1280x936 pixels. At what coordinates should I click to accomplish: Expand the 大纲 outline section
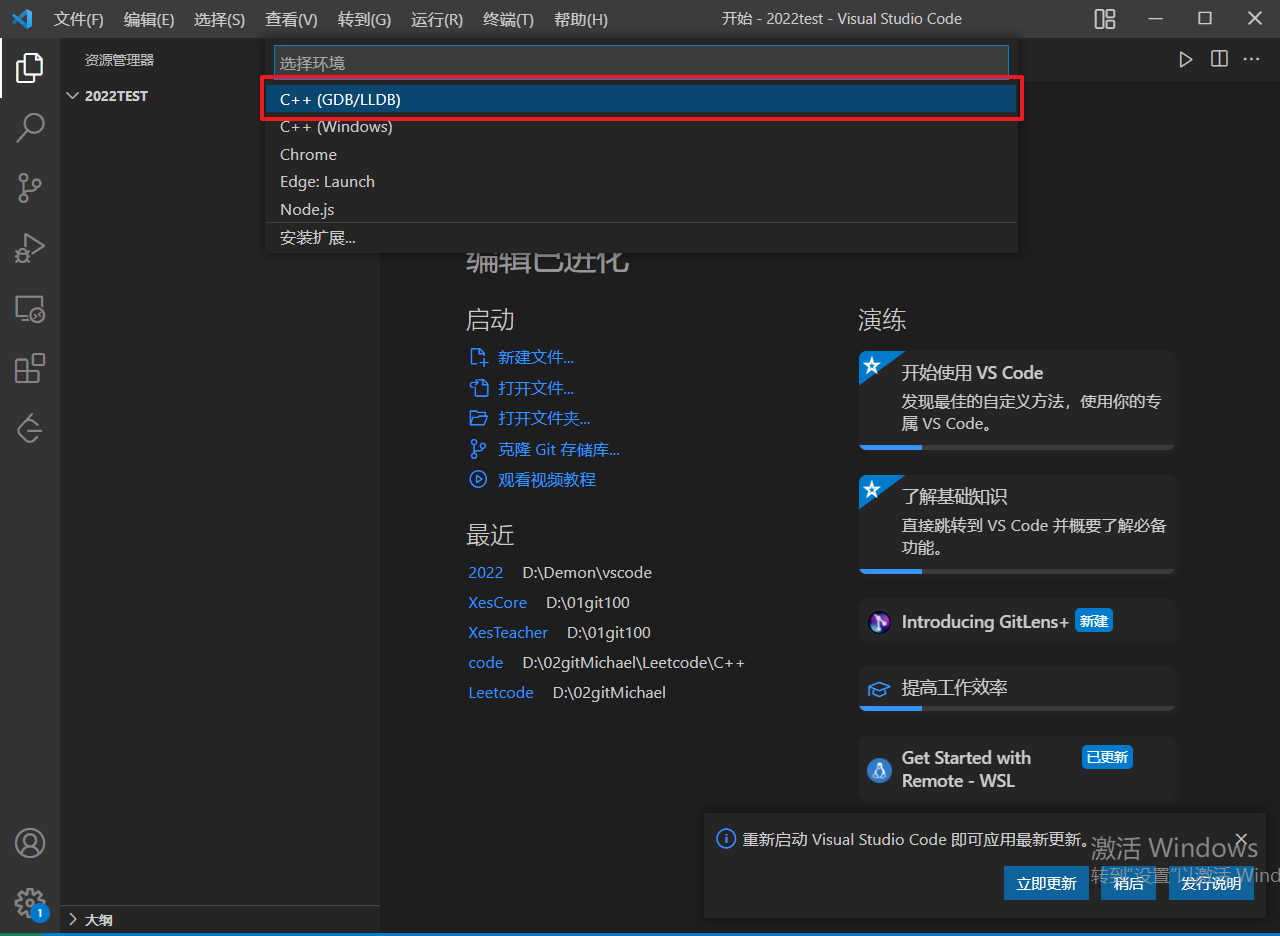[220, 919]
